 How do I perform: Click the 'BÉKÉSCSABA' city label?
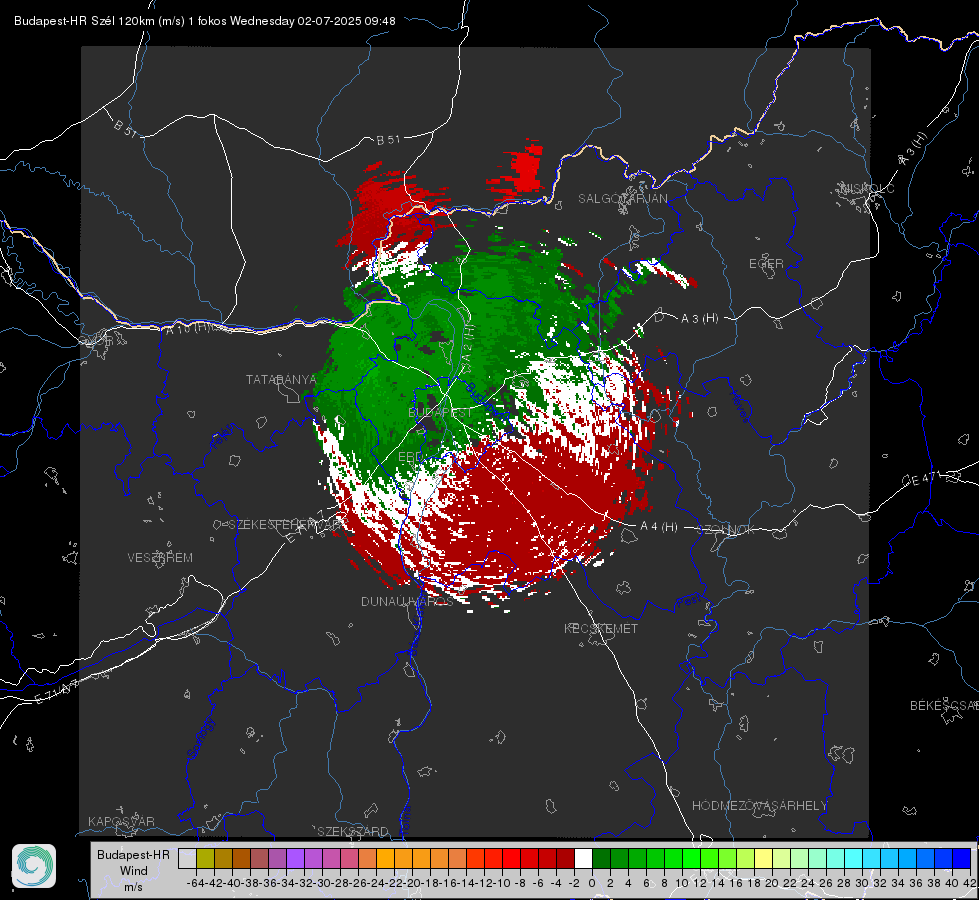[944, 705]
